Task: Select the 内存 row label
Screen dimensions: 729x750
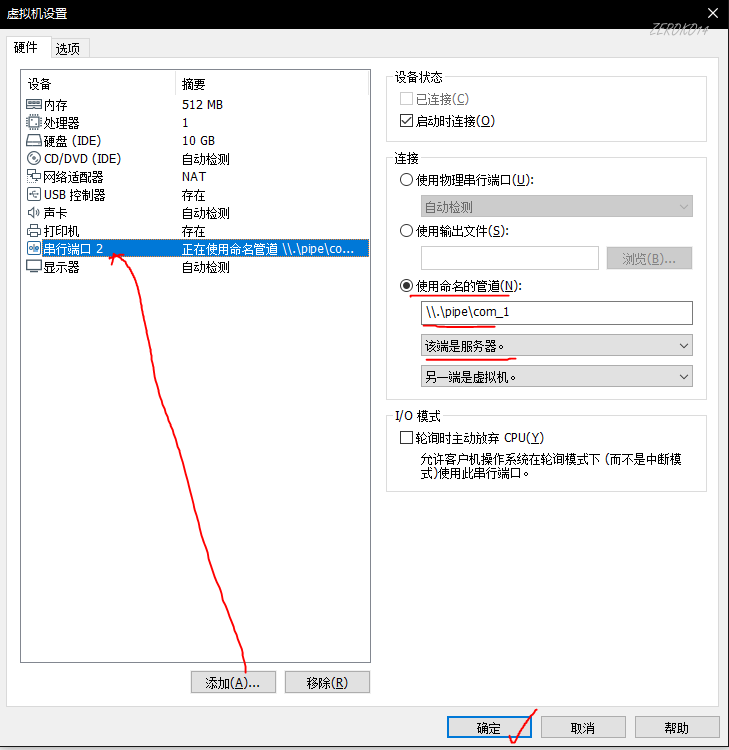Action: 55,105
